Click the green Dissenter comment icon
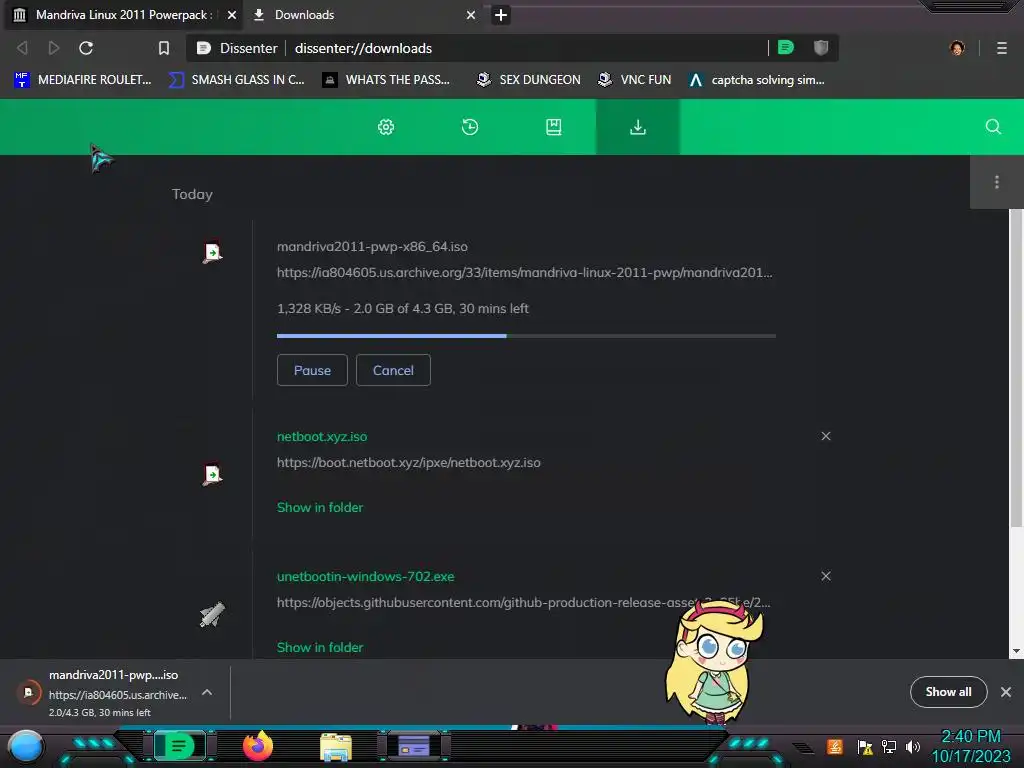The height and width of the screenshot is (768, 1024). [x=786, y=47]
